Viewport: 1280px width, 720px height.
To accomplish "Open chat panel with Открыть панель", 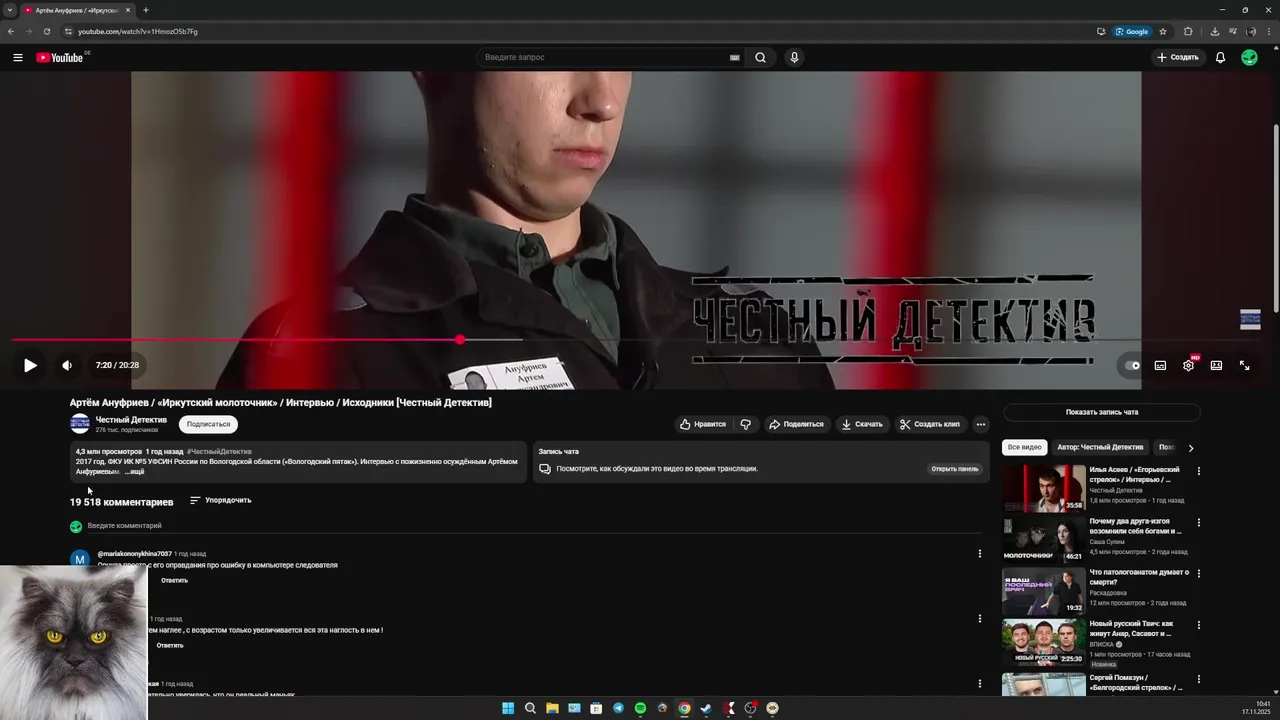I will point(955,468).
